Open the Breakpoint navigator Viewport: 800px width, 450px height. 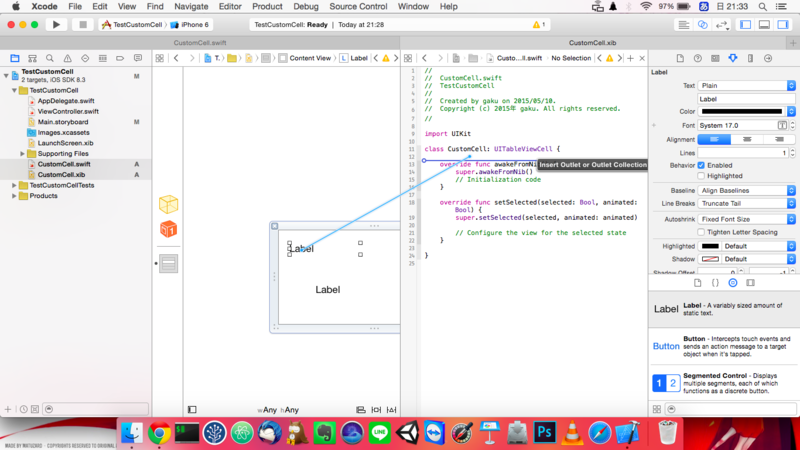(x=120, y=58)
